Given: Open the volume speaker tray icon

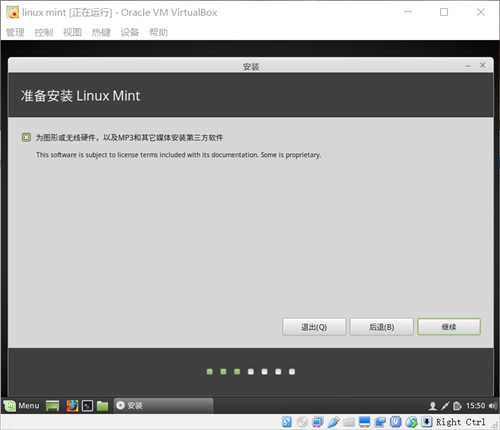Looking at the screenshot, I should [492, 406].
